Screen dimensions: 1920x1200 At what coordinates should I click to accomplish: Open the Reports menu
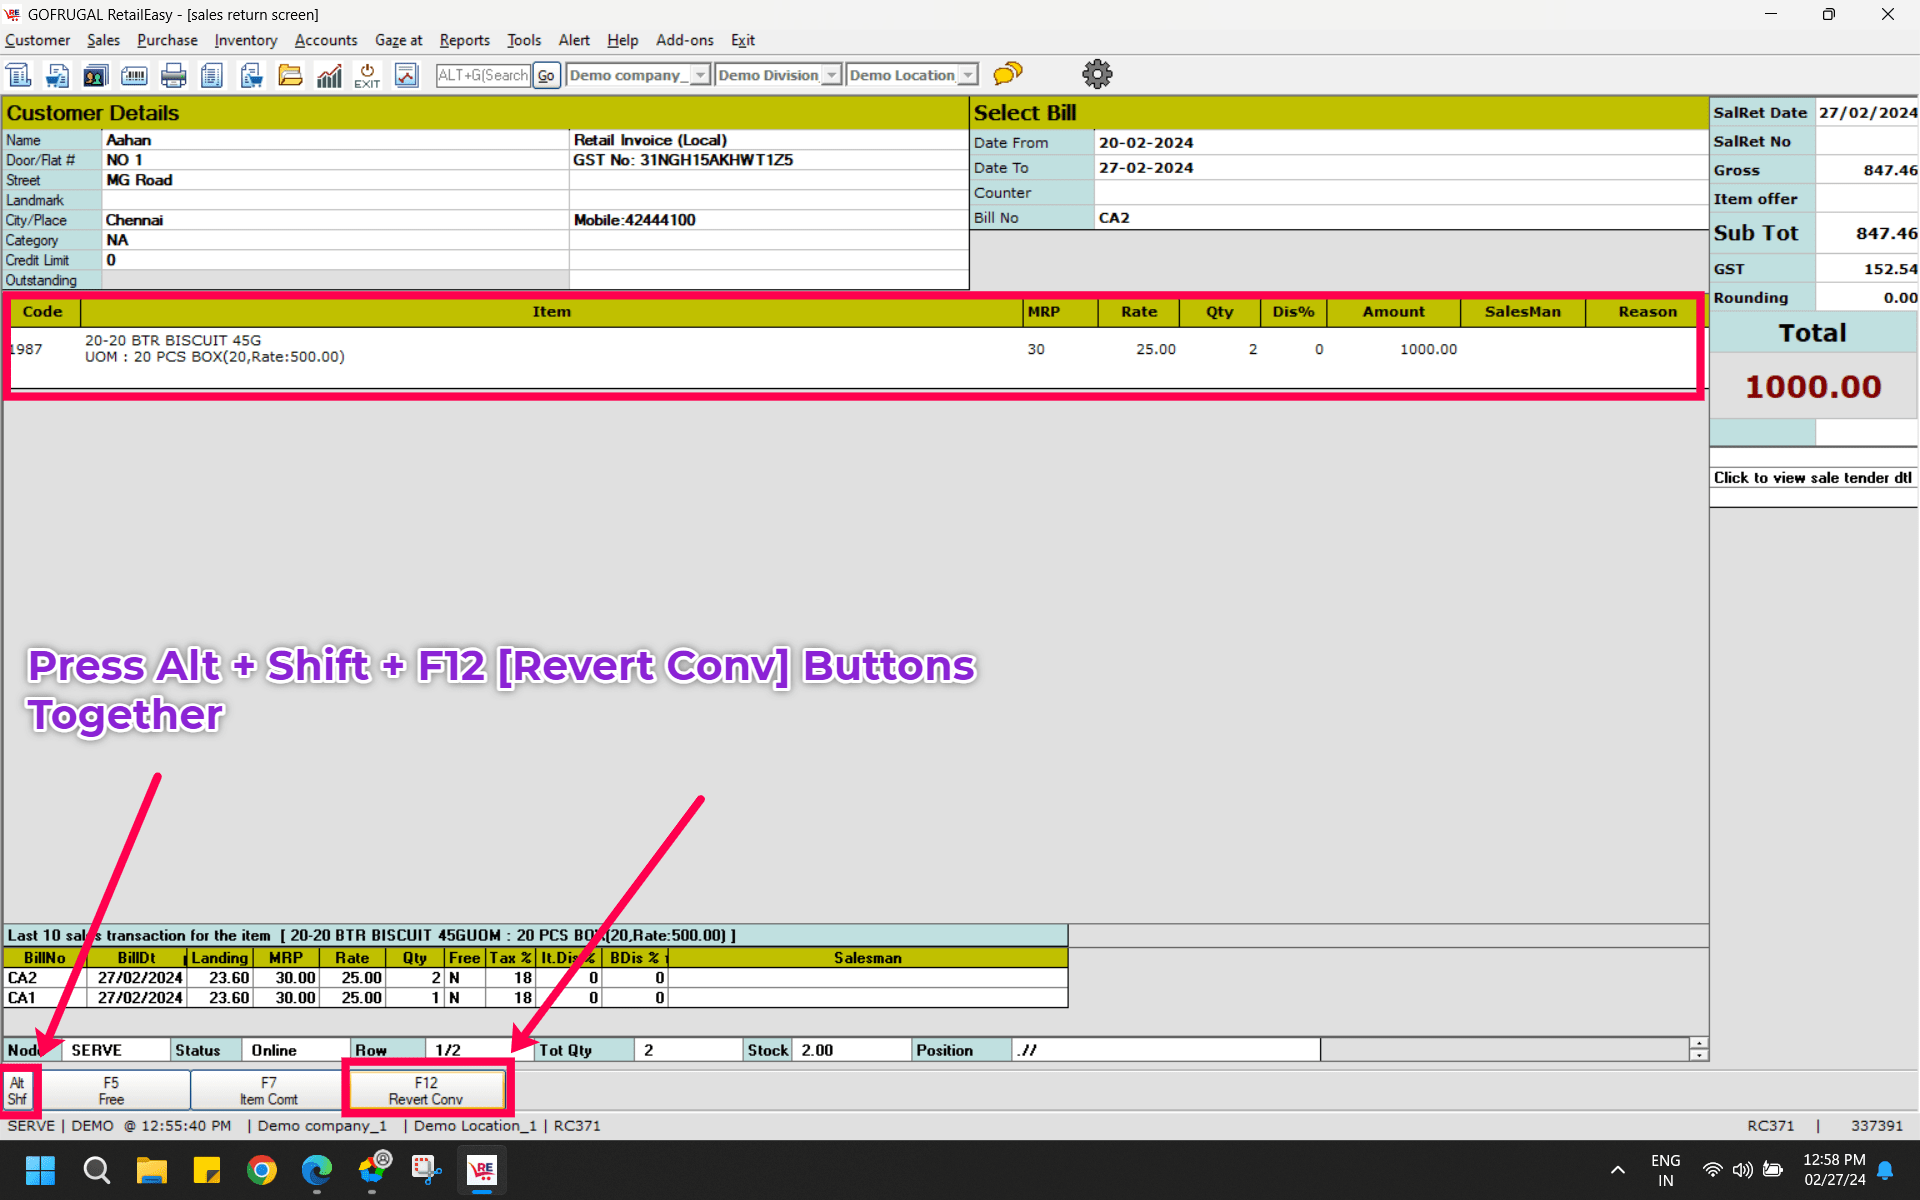pyautogui.click(x=464, y=40)
